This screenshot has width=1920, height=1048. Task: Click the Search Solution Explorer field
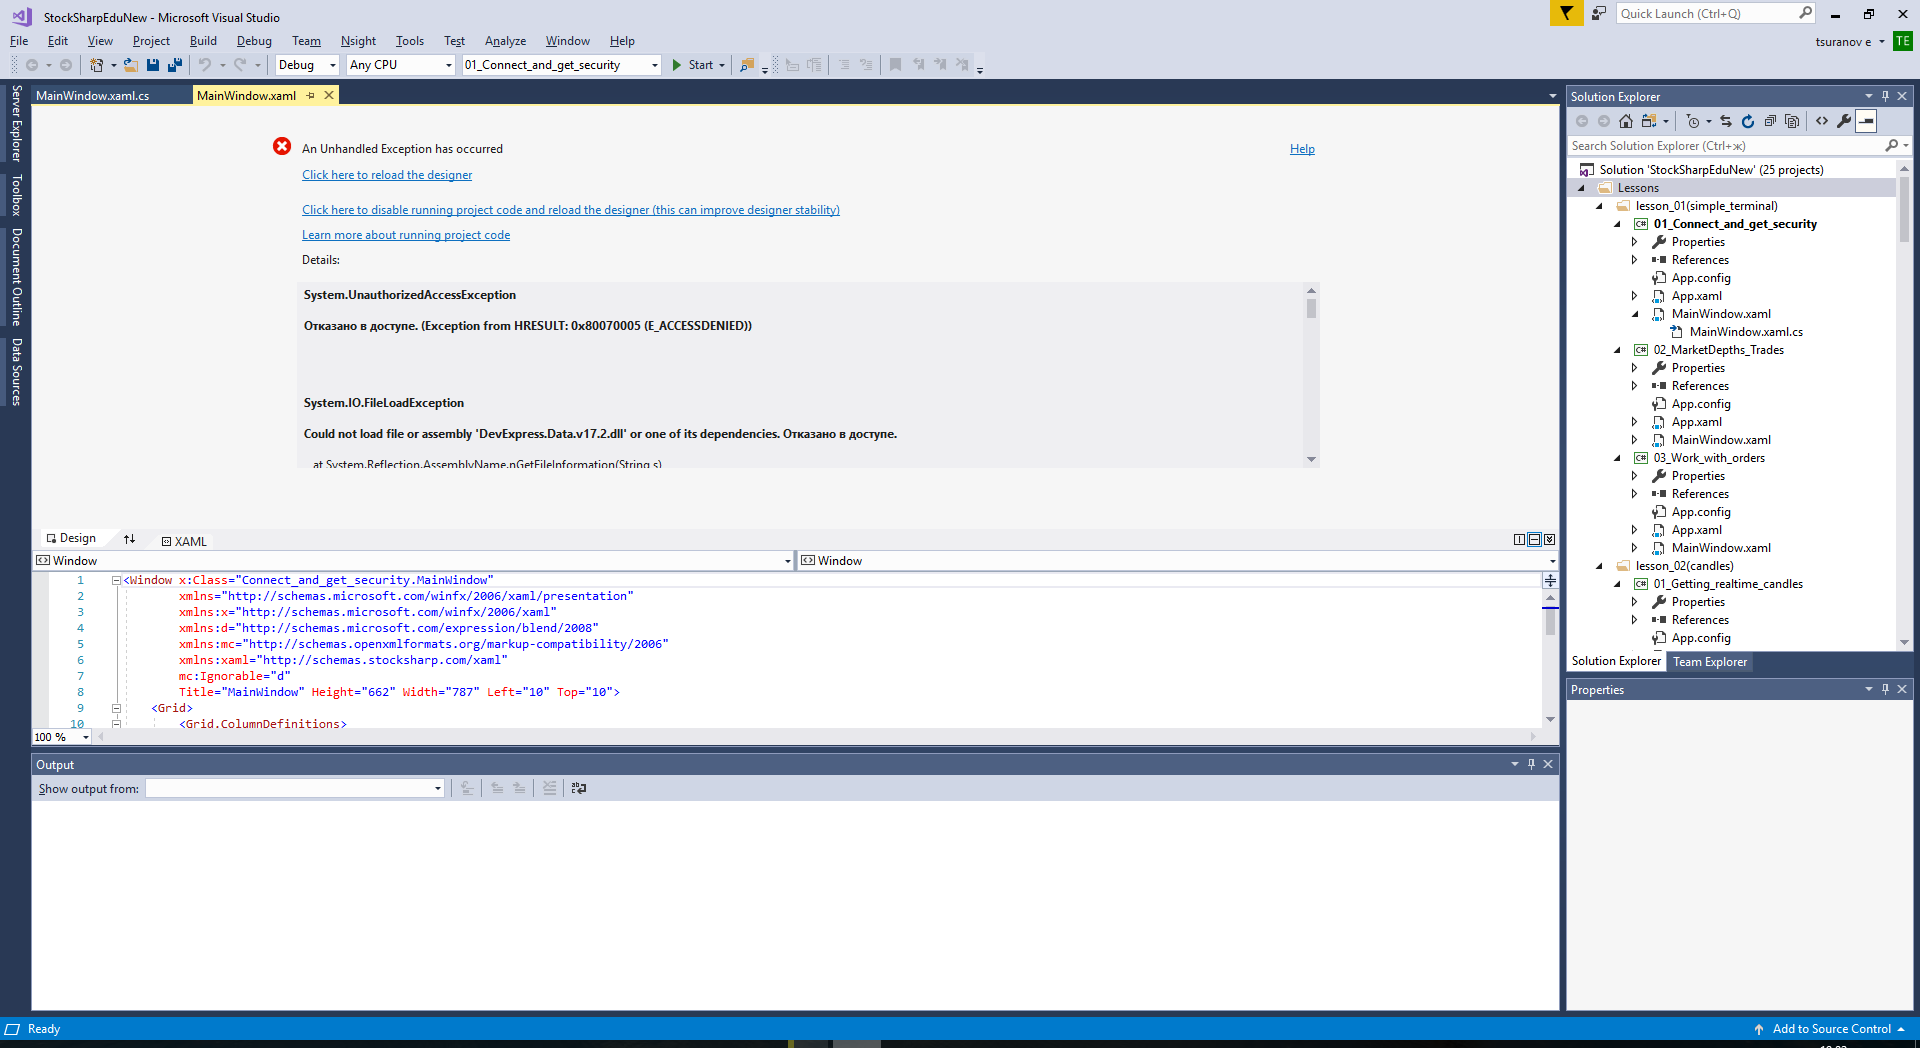(x=1726, y=146)
